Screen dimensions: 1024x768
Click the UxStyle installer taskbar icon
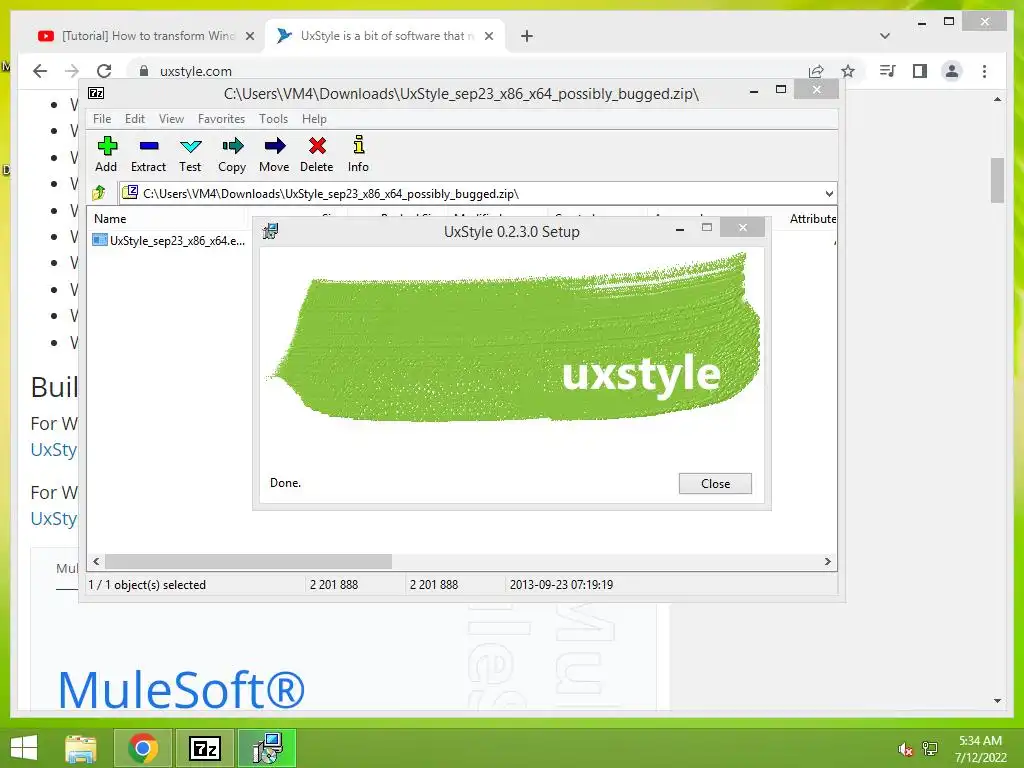point(267,748)
